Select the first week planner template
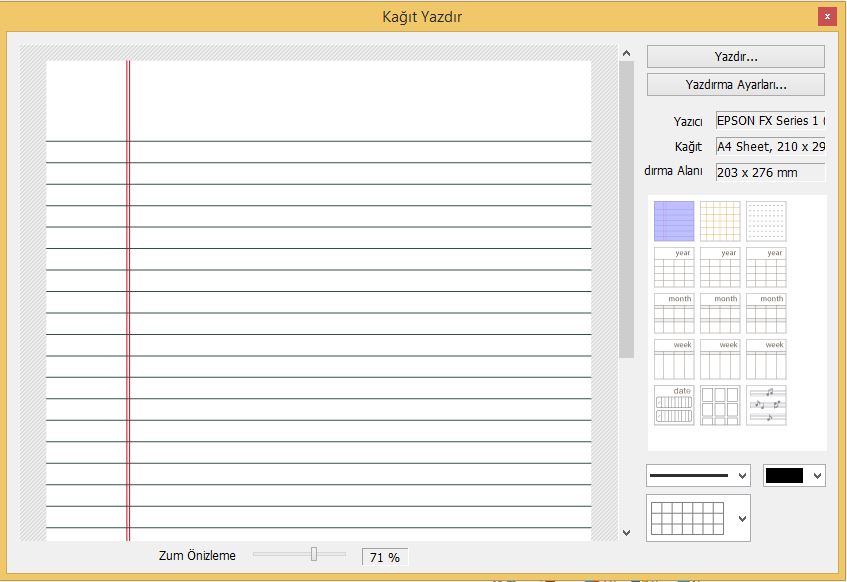847x582 pixels. (674, 359)
